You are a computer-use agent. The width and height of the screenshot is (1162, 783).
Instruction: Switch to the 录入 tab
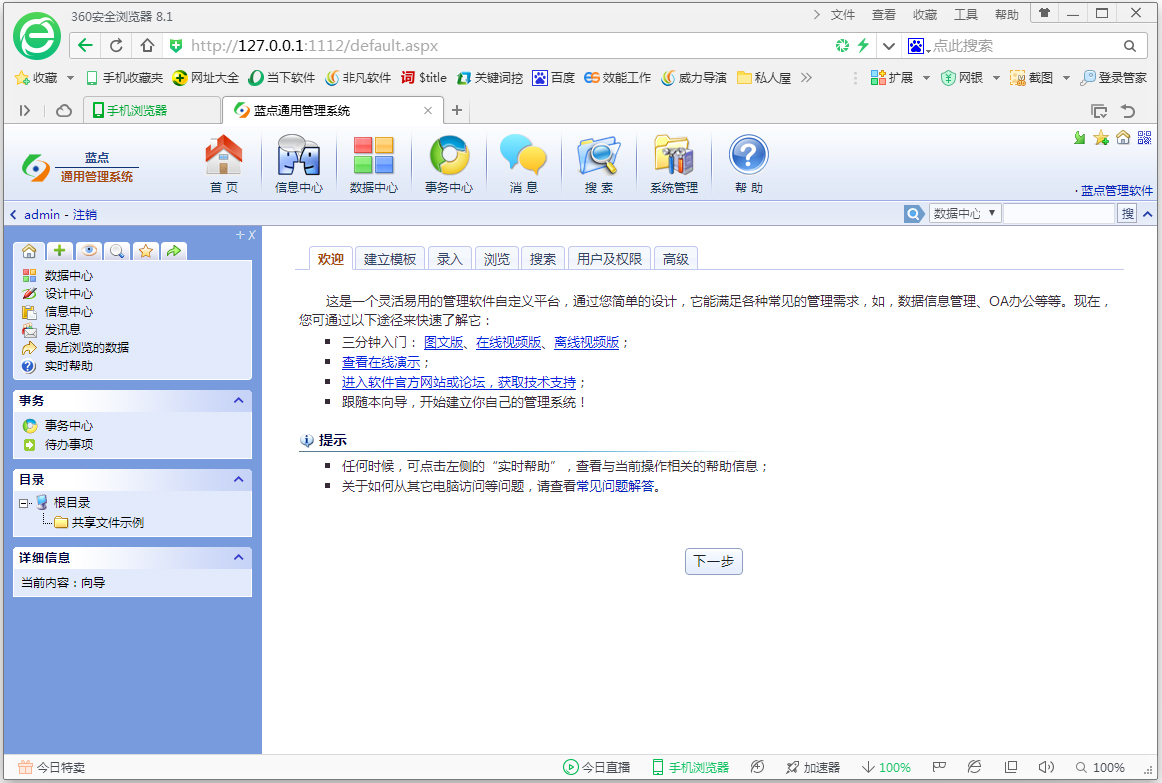(x=449, y=259)
